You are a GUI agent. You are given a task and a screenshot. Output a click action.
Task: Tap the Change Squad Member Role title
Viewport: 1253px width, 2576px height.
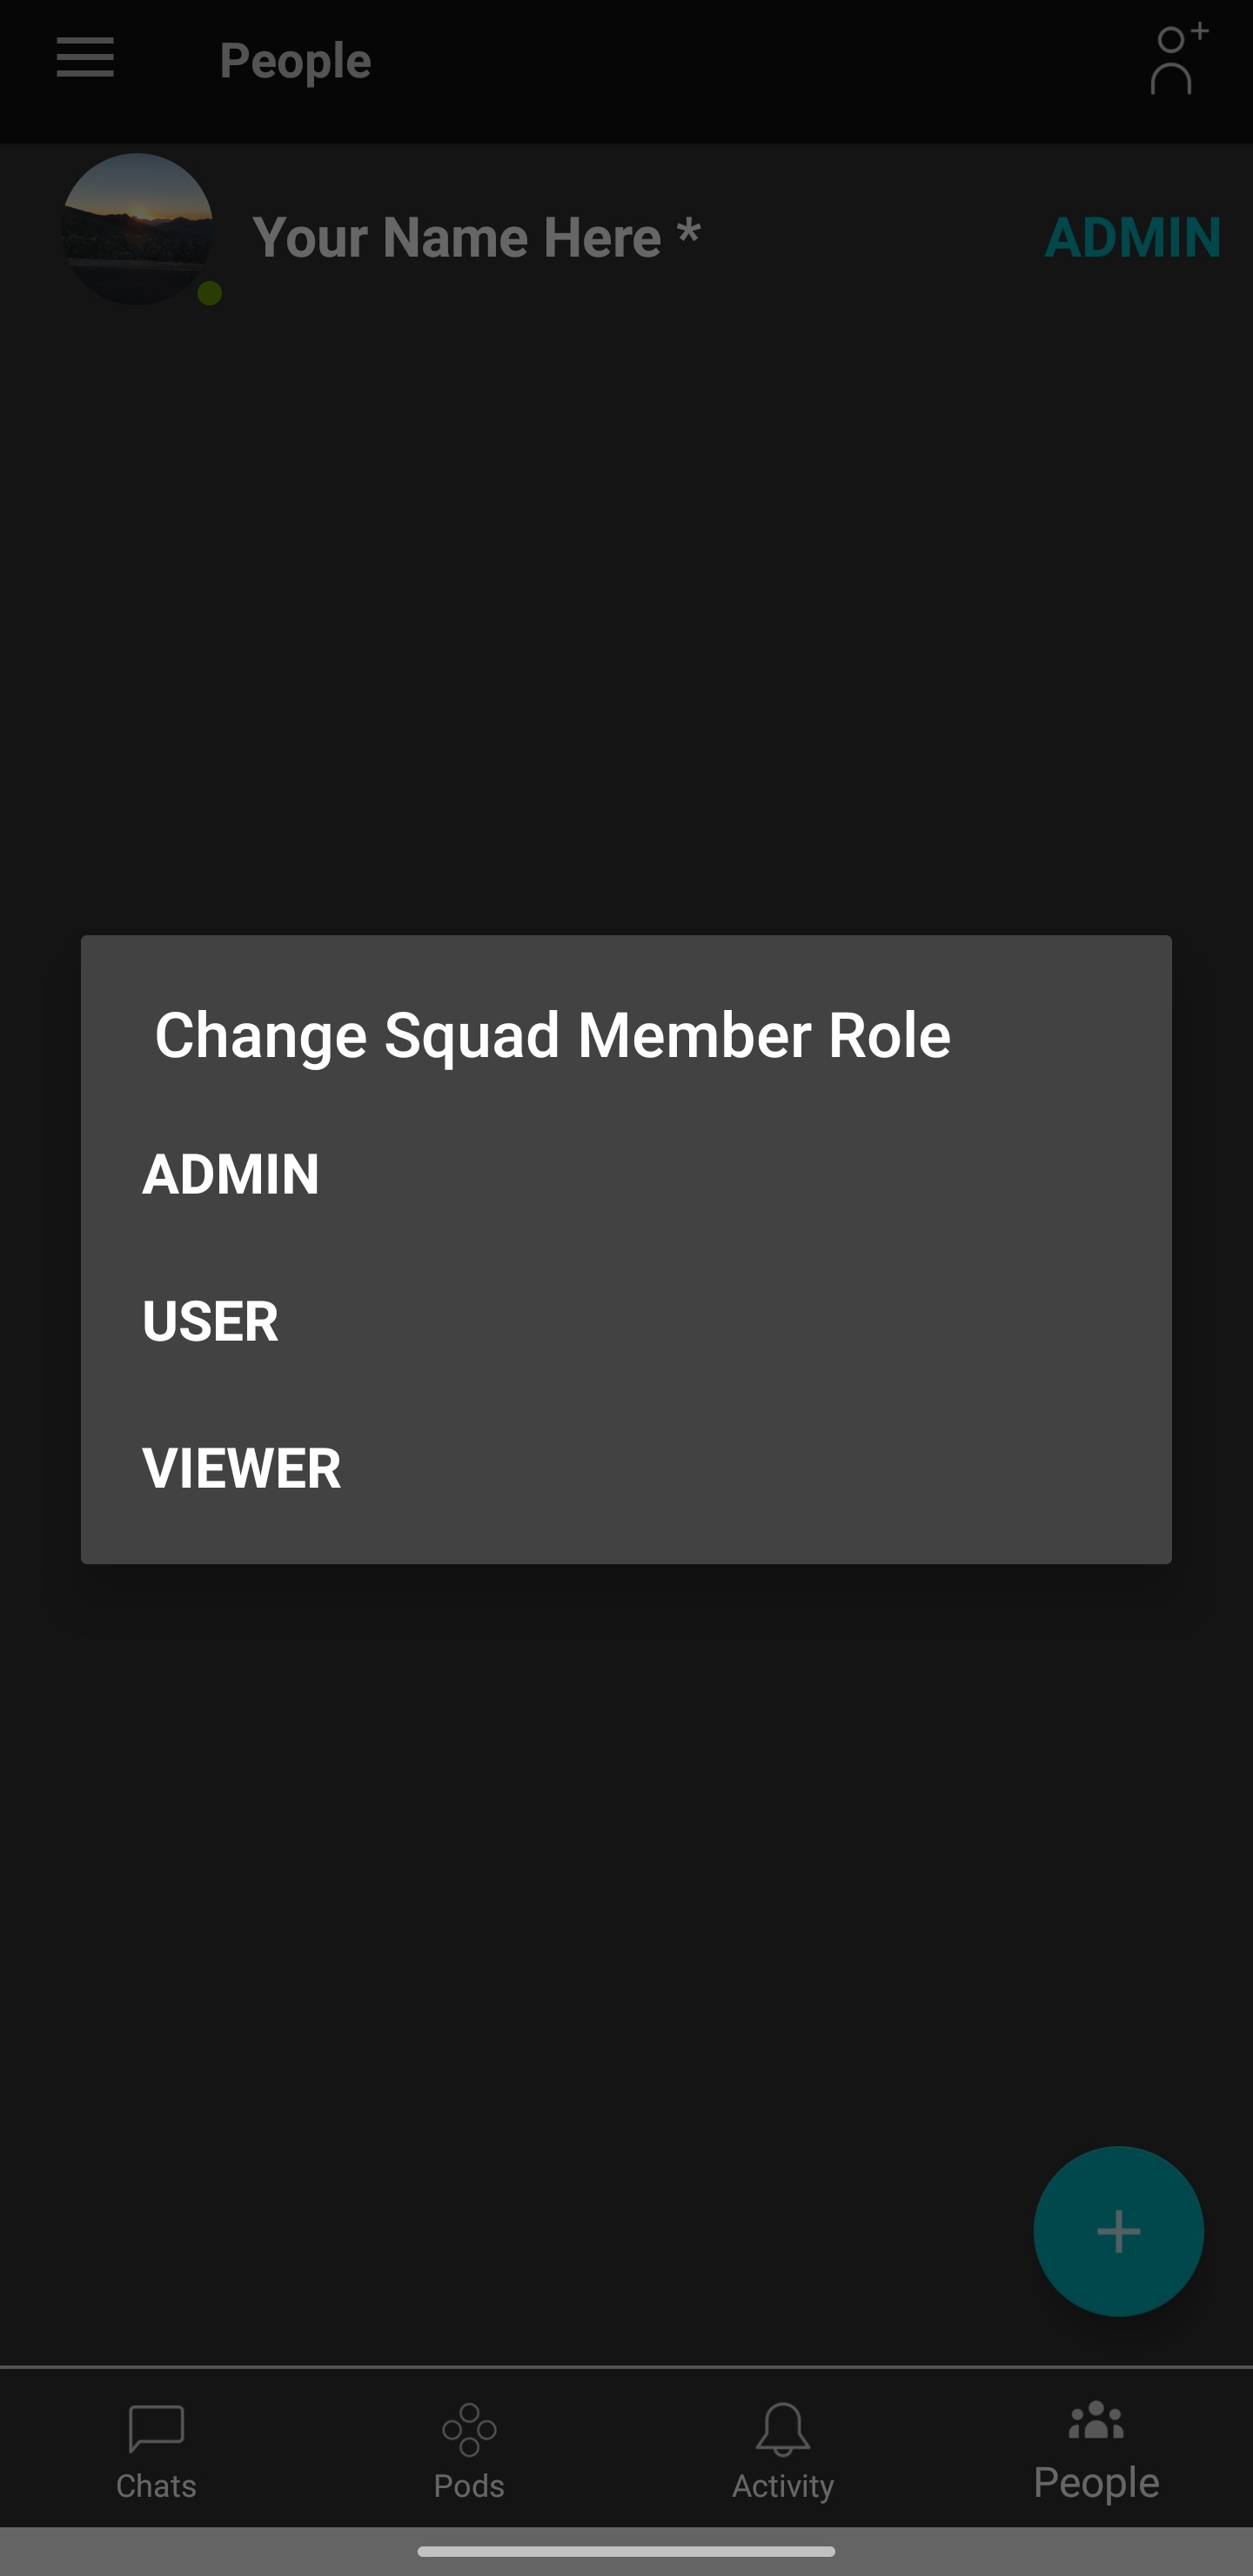pyautogui.click(x=552, y=1035)
